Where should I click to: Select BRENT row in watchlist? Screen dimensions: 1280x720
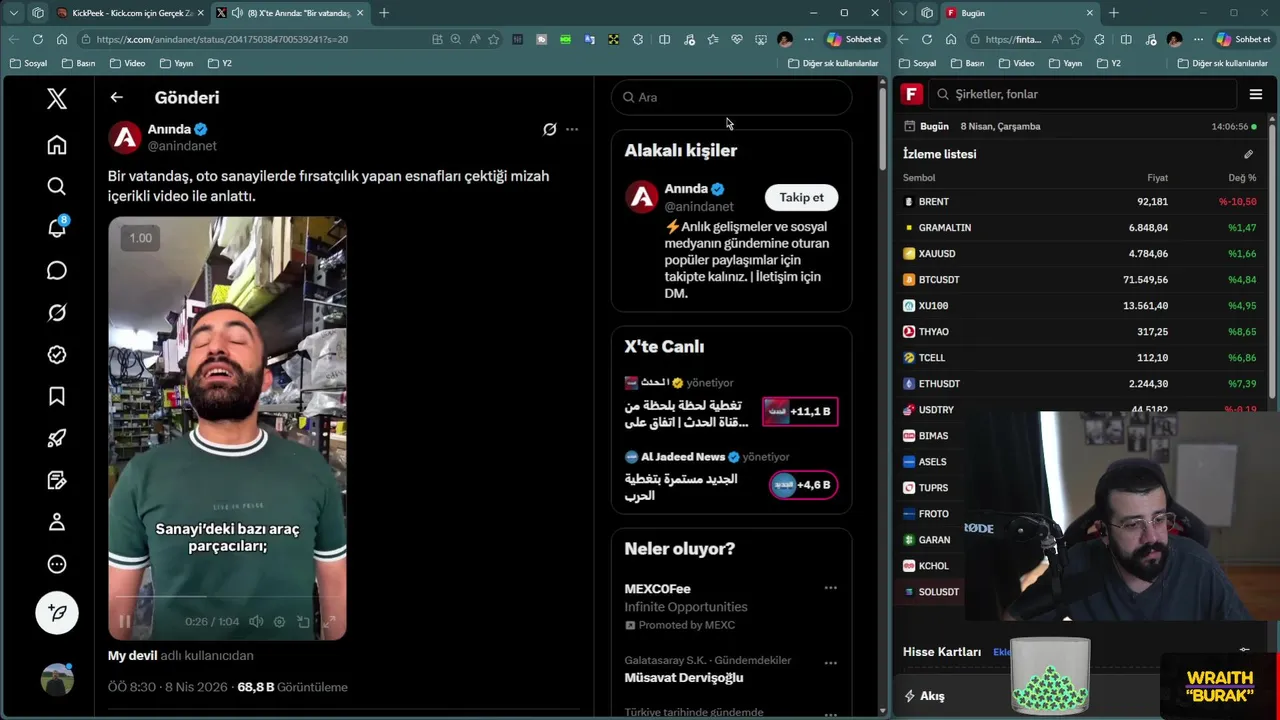tap(1080, 201)
